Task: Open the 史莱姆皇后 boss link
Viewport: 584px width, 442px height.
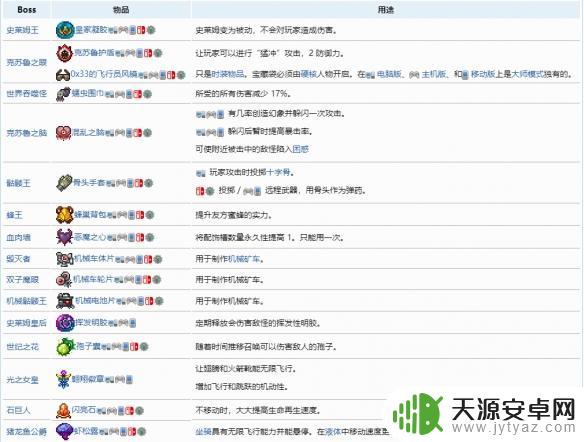Action: coord(26,323)
